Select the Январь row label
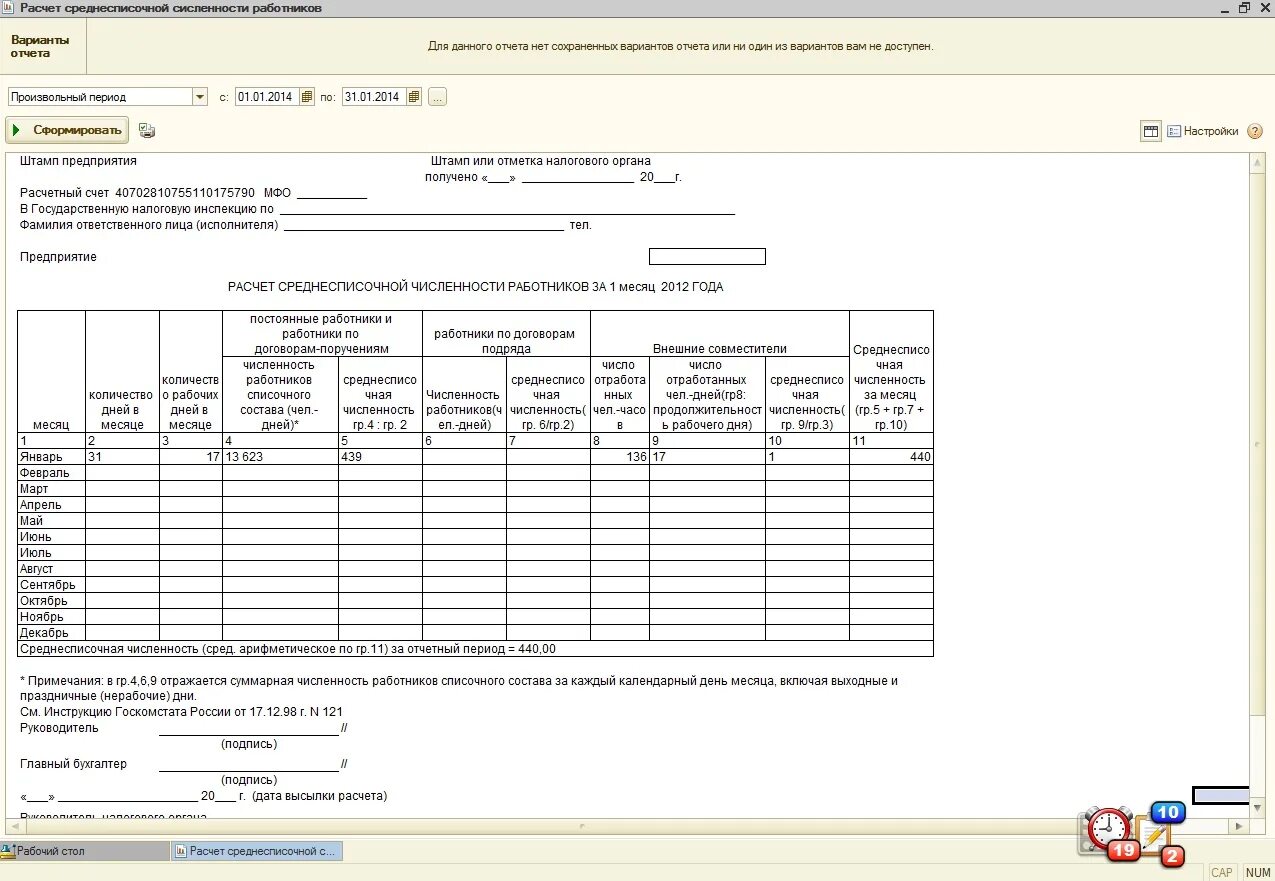The height and width of the screenshot is (881, 1275). (51, 457)
